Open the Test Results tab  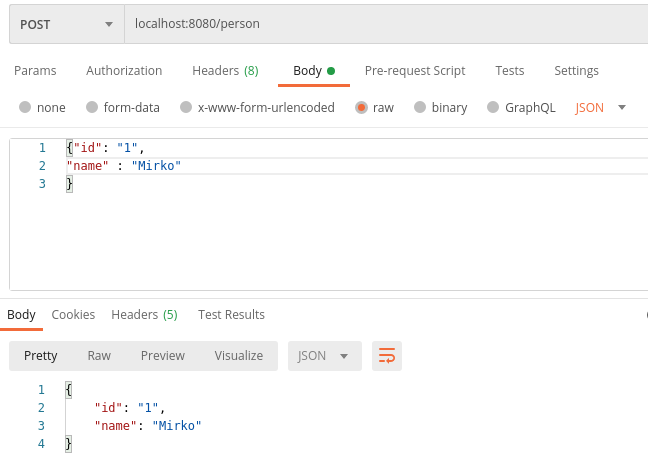[231, 314]
